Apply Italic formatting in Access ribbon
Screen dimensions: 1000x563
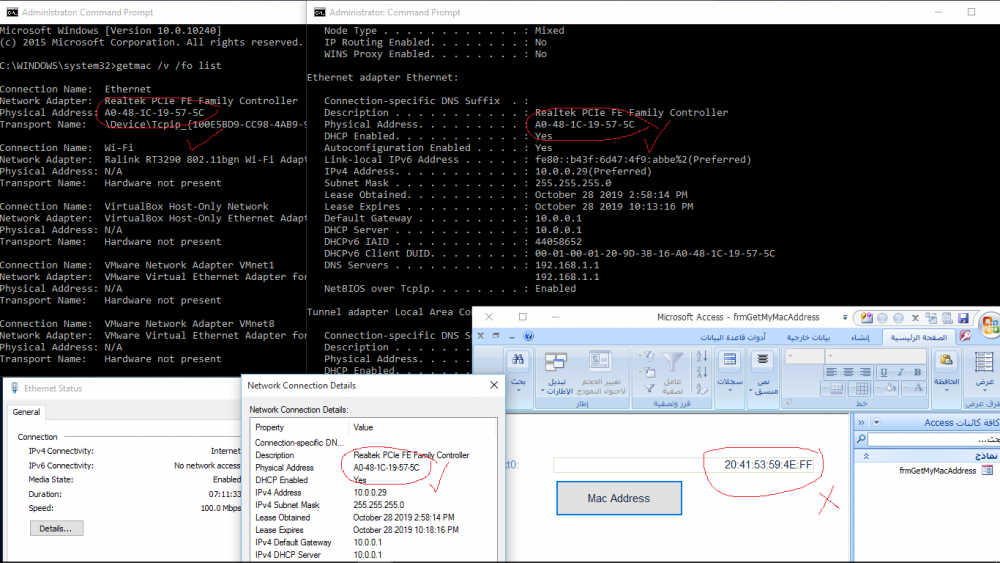(x=901, y=372)
